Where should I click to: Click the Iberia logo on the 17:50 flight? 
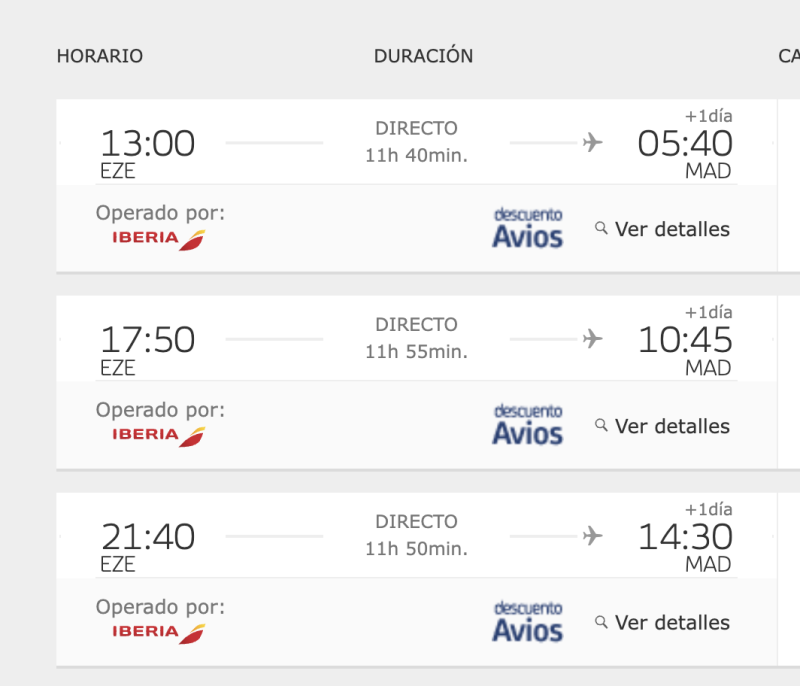[x=158, y=436]
